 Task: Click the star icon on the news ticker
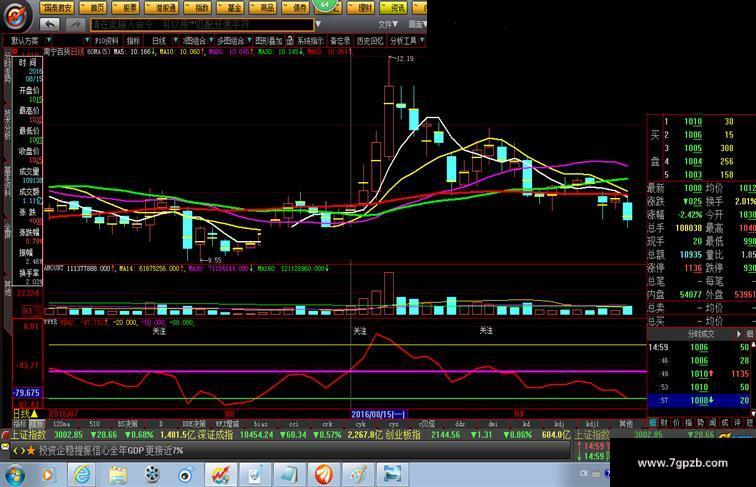(31, 451)
